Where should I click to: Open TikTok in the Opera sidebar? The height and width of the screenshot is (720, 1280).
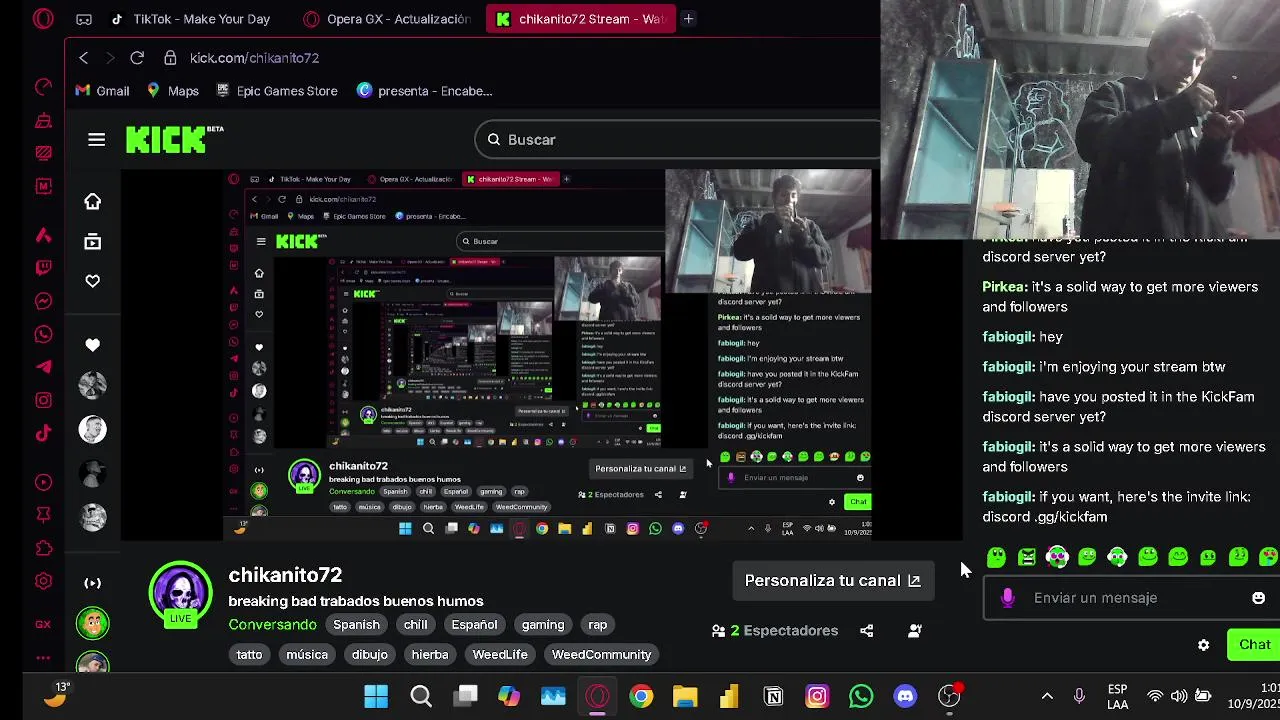click(43, 433)
